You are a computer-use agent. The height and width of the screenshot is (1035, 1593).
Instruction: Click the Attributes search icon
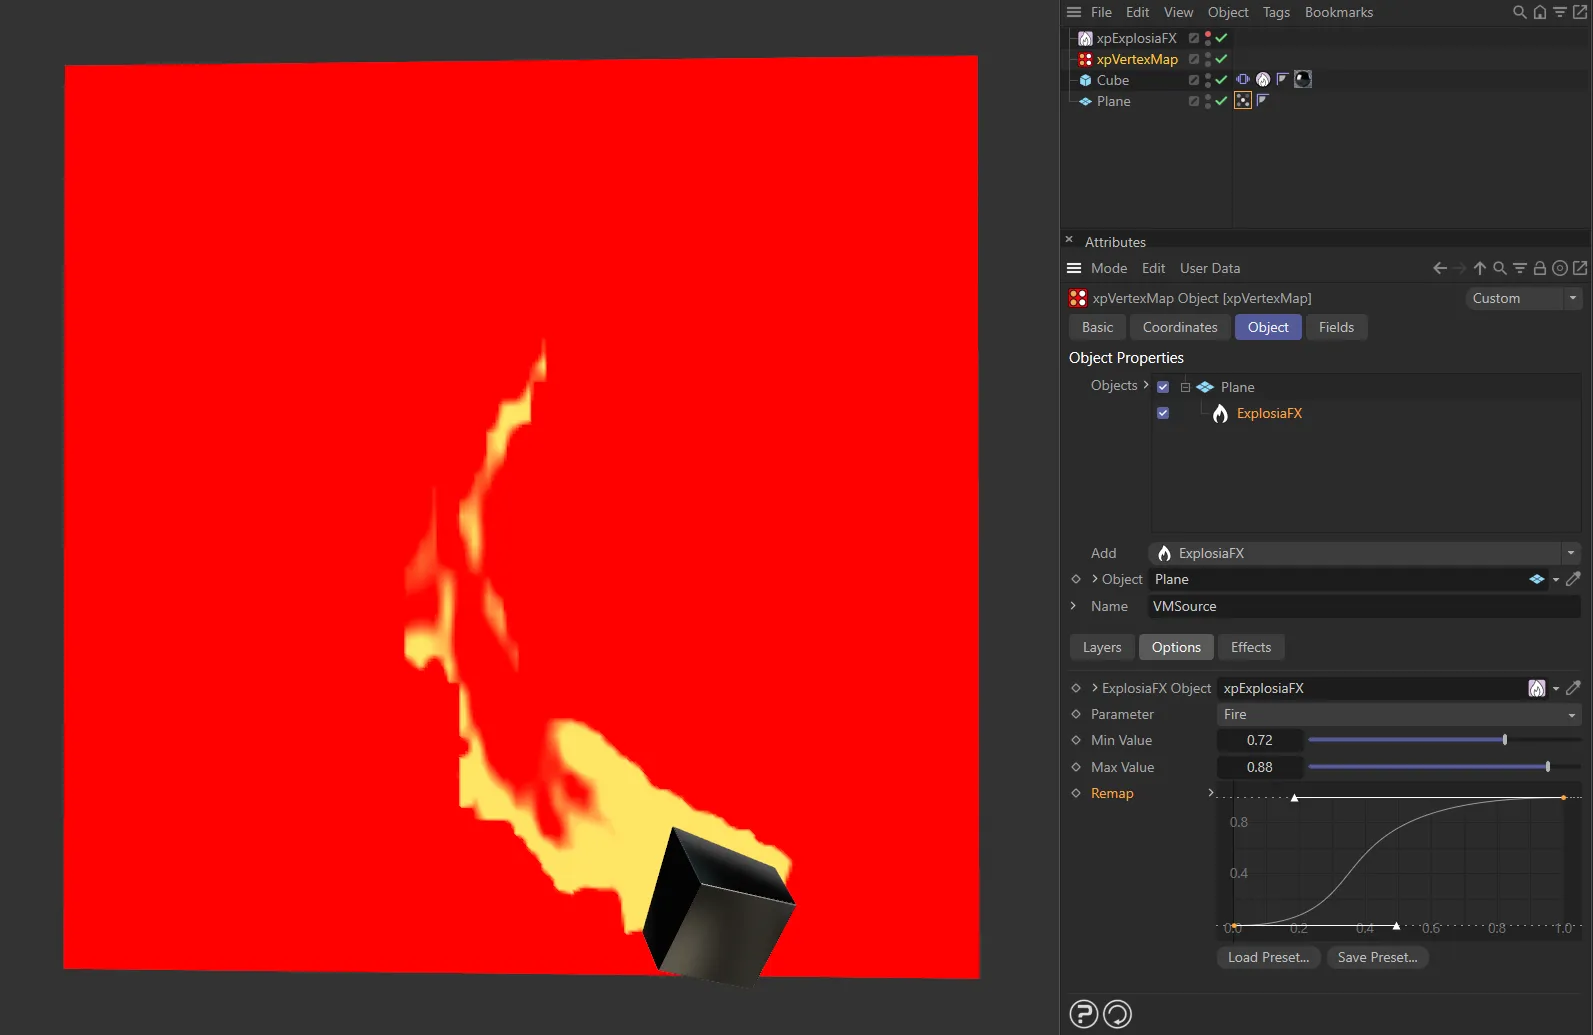pos(1500,268)
